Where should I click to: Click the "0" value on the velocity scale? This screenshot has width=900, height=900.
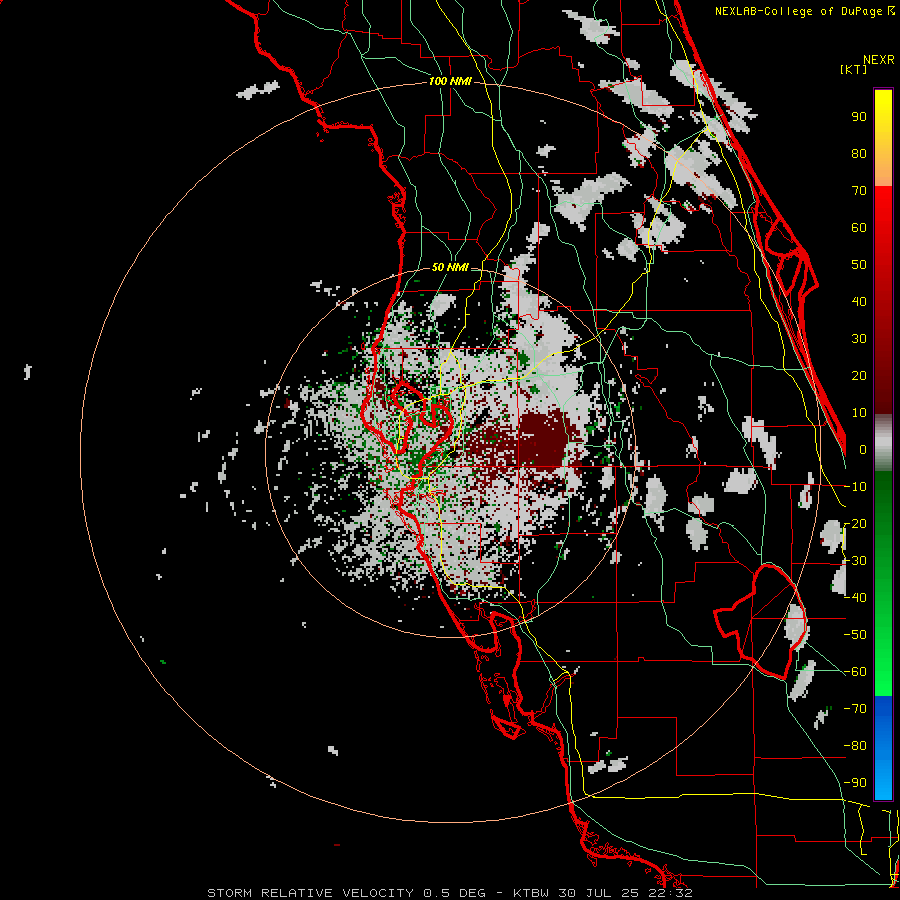point(863,449)
